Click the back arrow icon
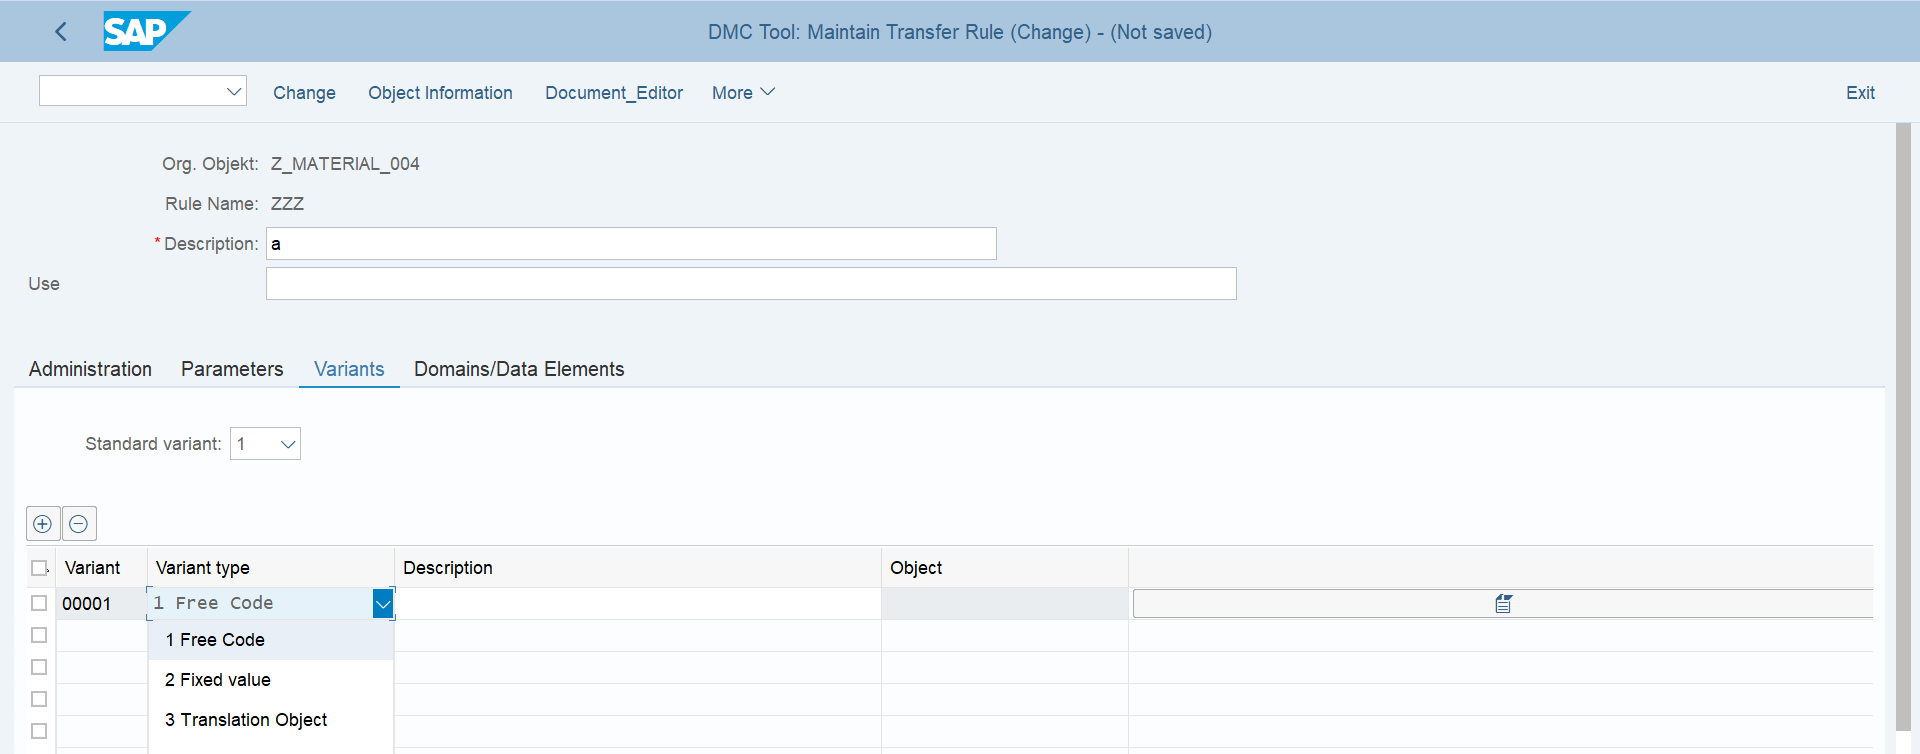The width and height of the screenshot is (1920, 754). click(61, 32)
